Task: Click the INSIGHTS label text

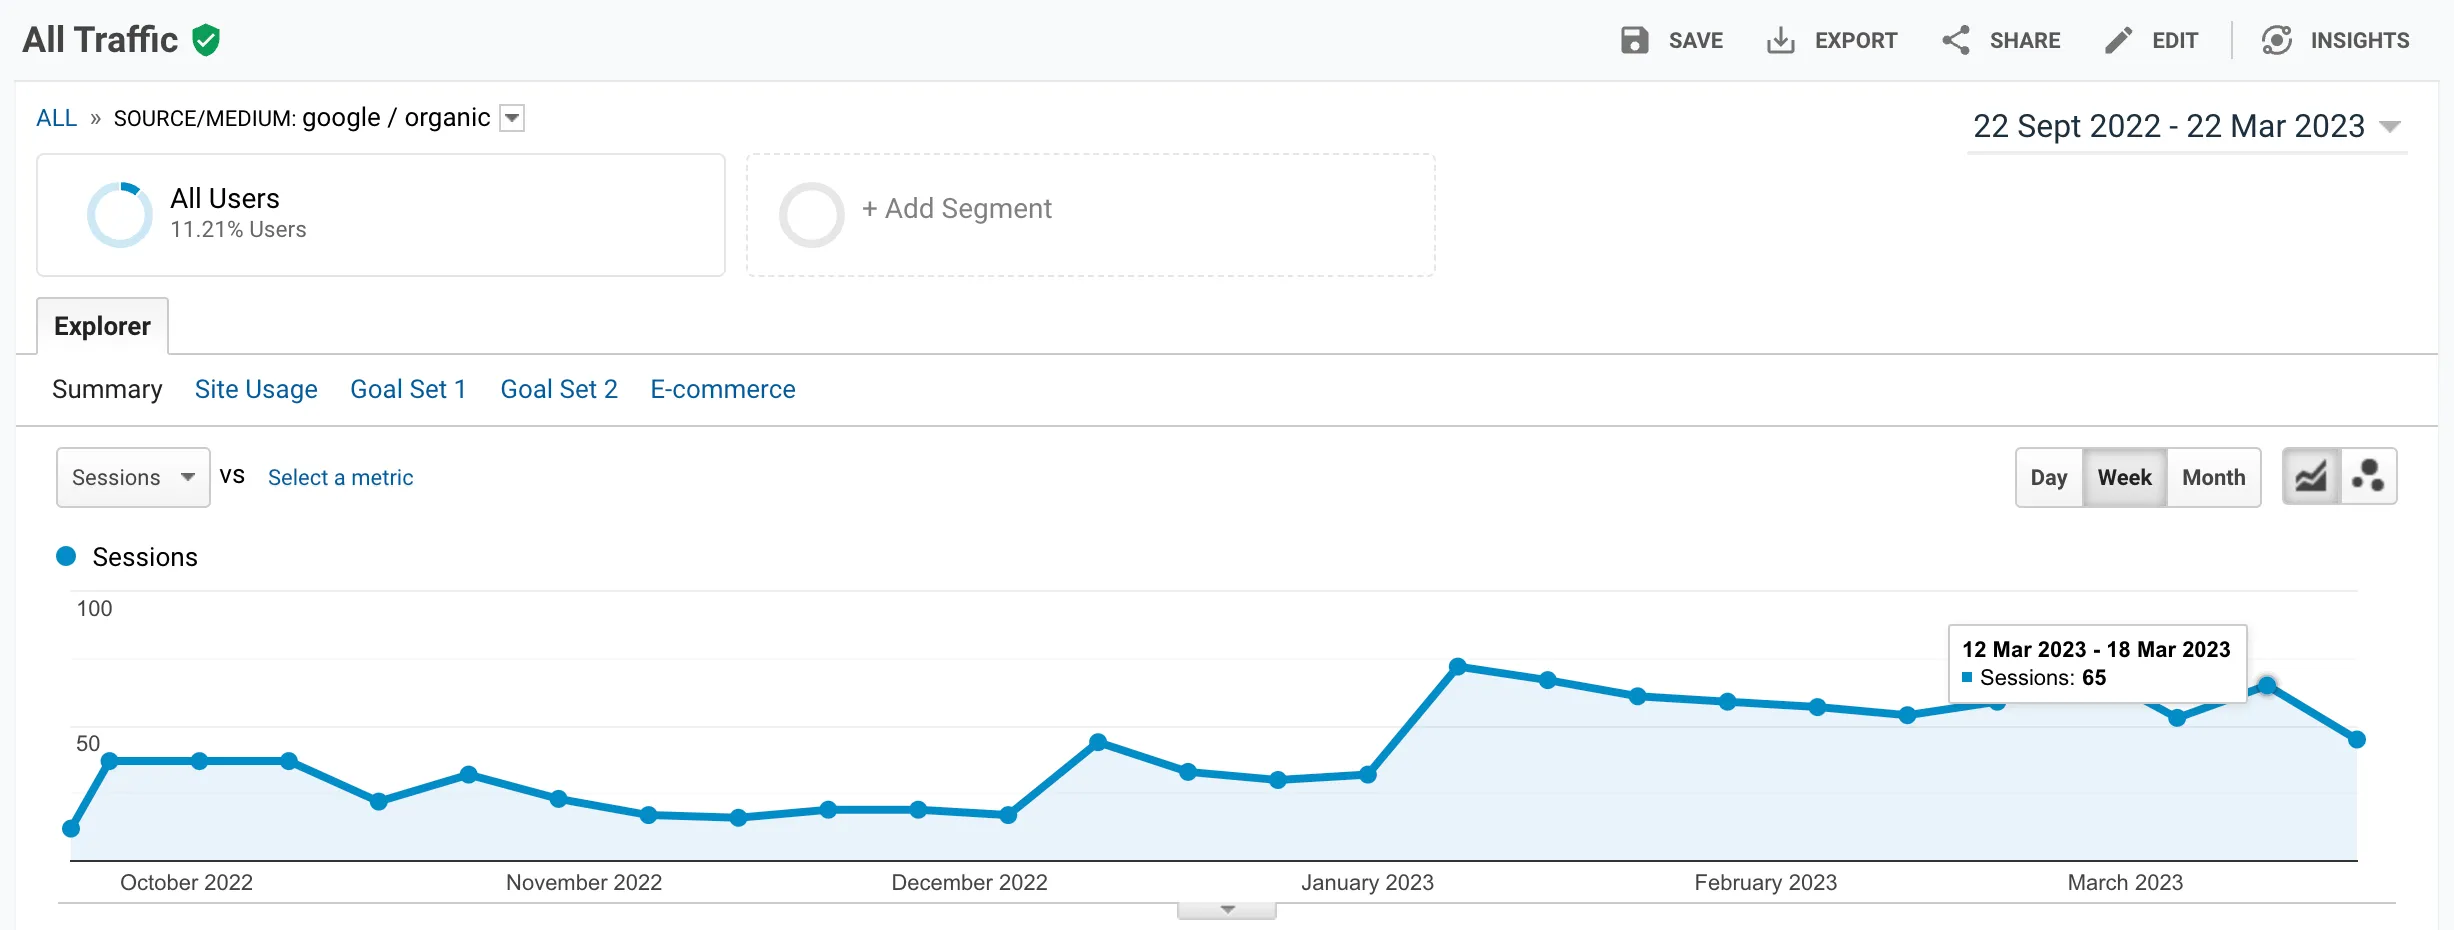Action: click(x=2360, y=41)
